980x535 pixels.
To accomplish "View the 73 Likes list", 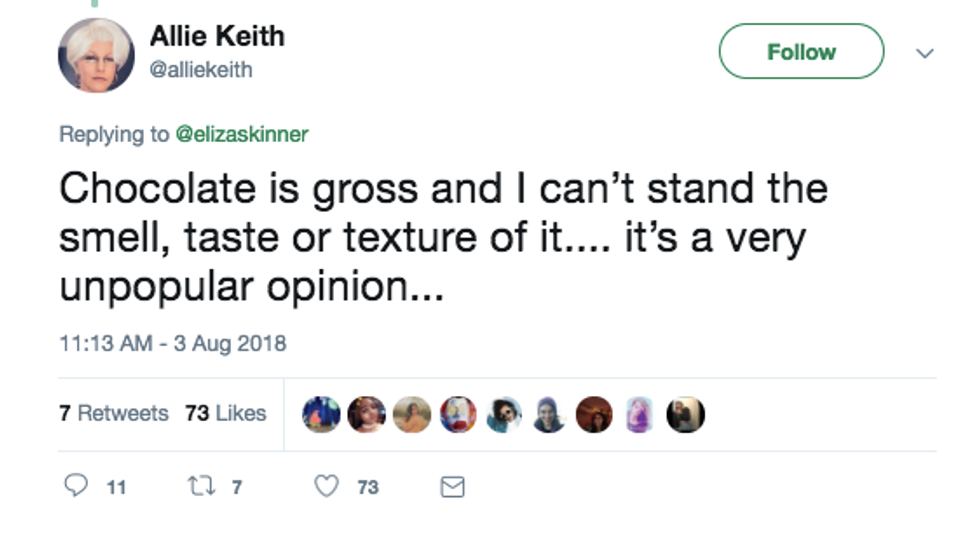I will coord(225,413).
